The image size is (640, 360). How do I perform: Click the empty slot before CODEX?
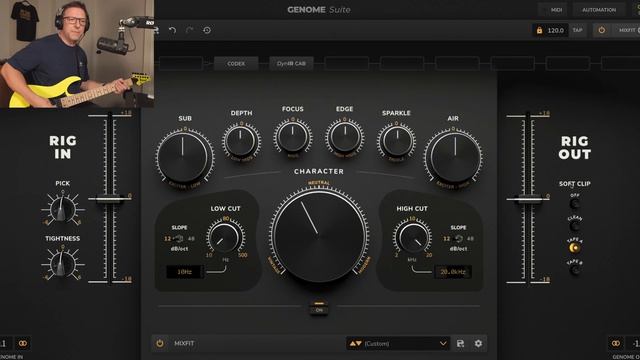181,64
